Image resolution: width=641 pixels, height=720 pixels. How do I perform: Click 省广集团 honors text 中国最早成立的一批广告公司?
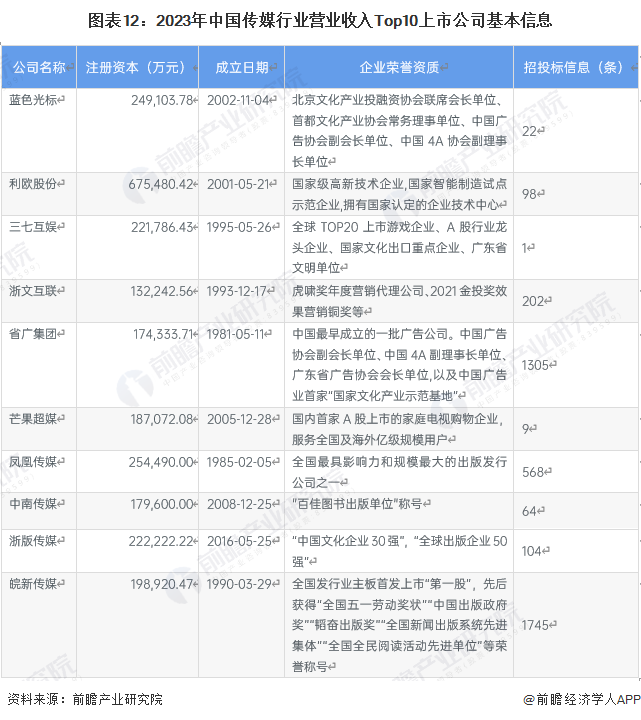click(x=370, y=333)
